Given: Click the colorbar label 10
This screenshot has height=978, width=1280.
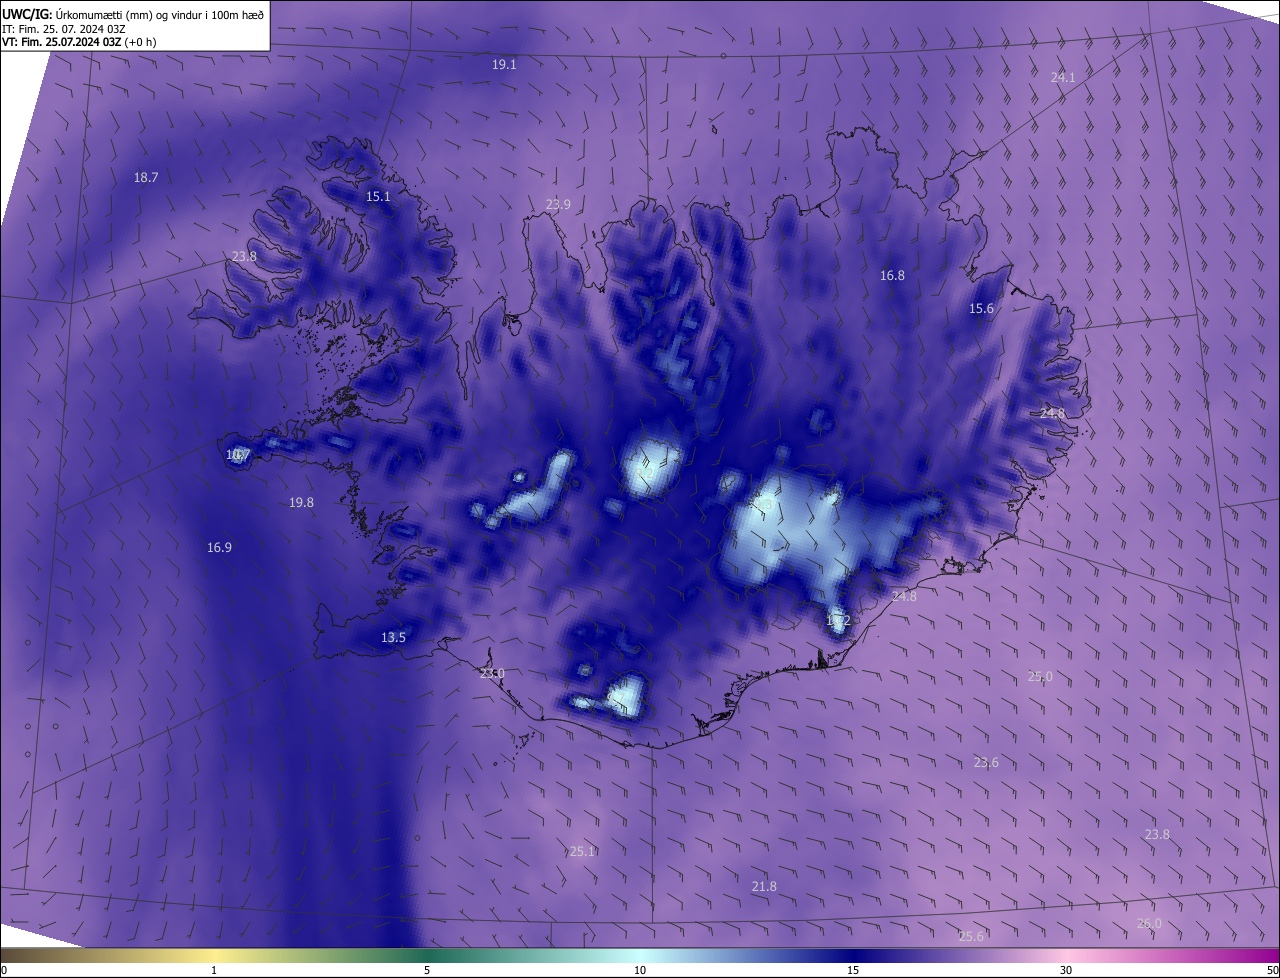Looking at the screenshot, I should click(x=640, y=971).
